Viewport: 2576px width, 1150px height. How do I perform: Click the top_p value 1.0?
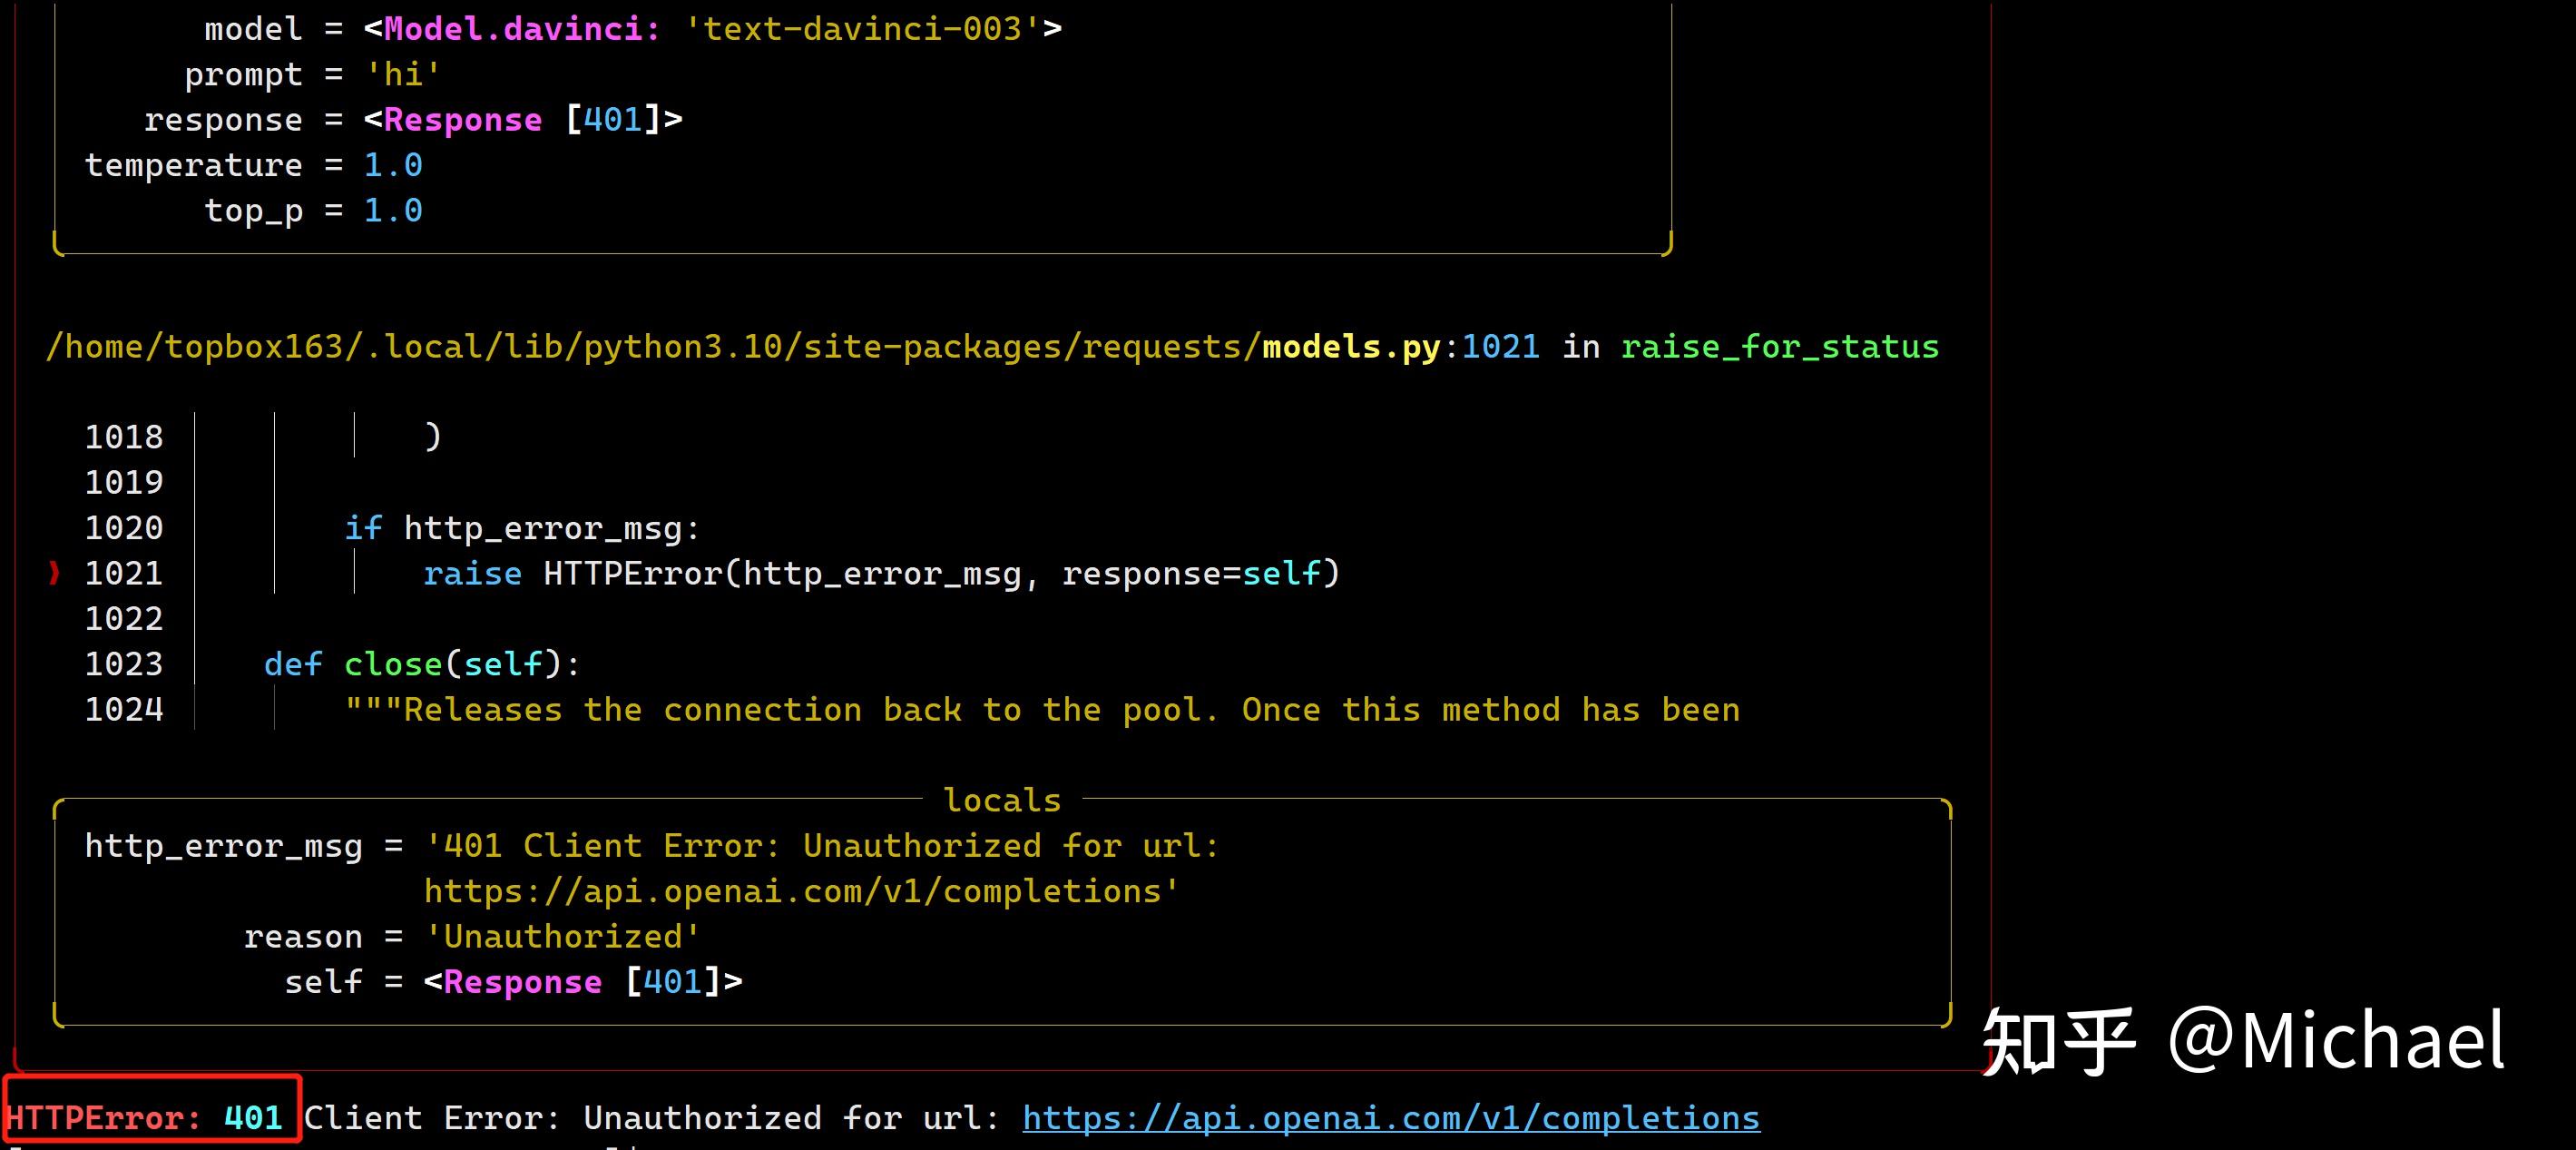[392, 211]
